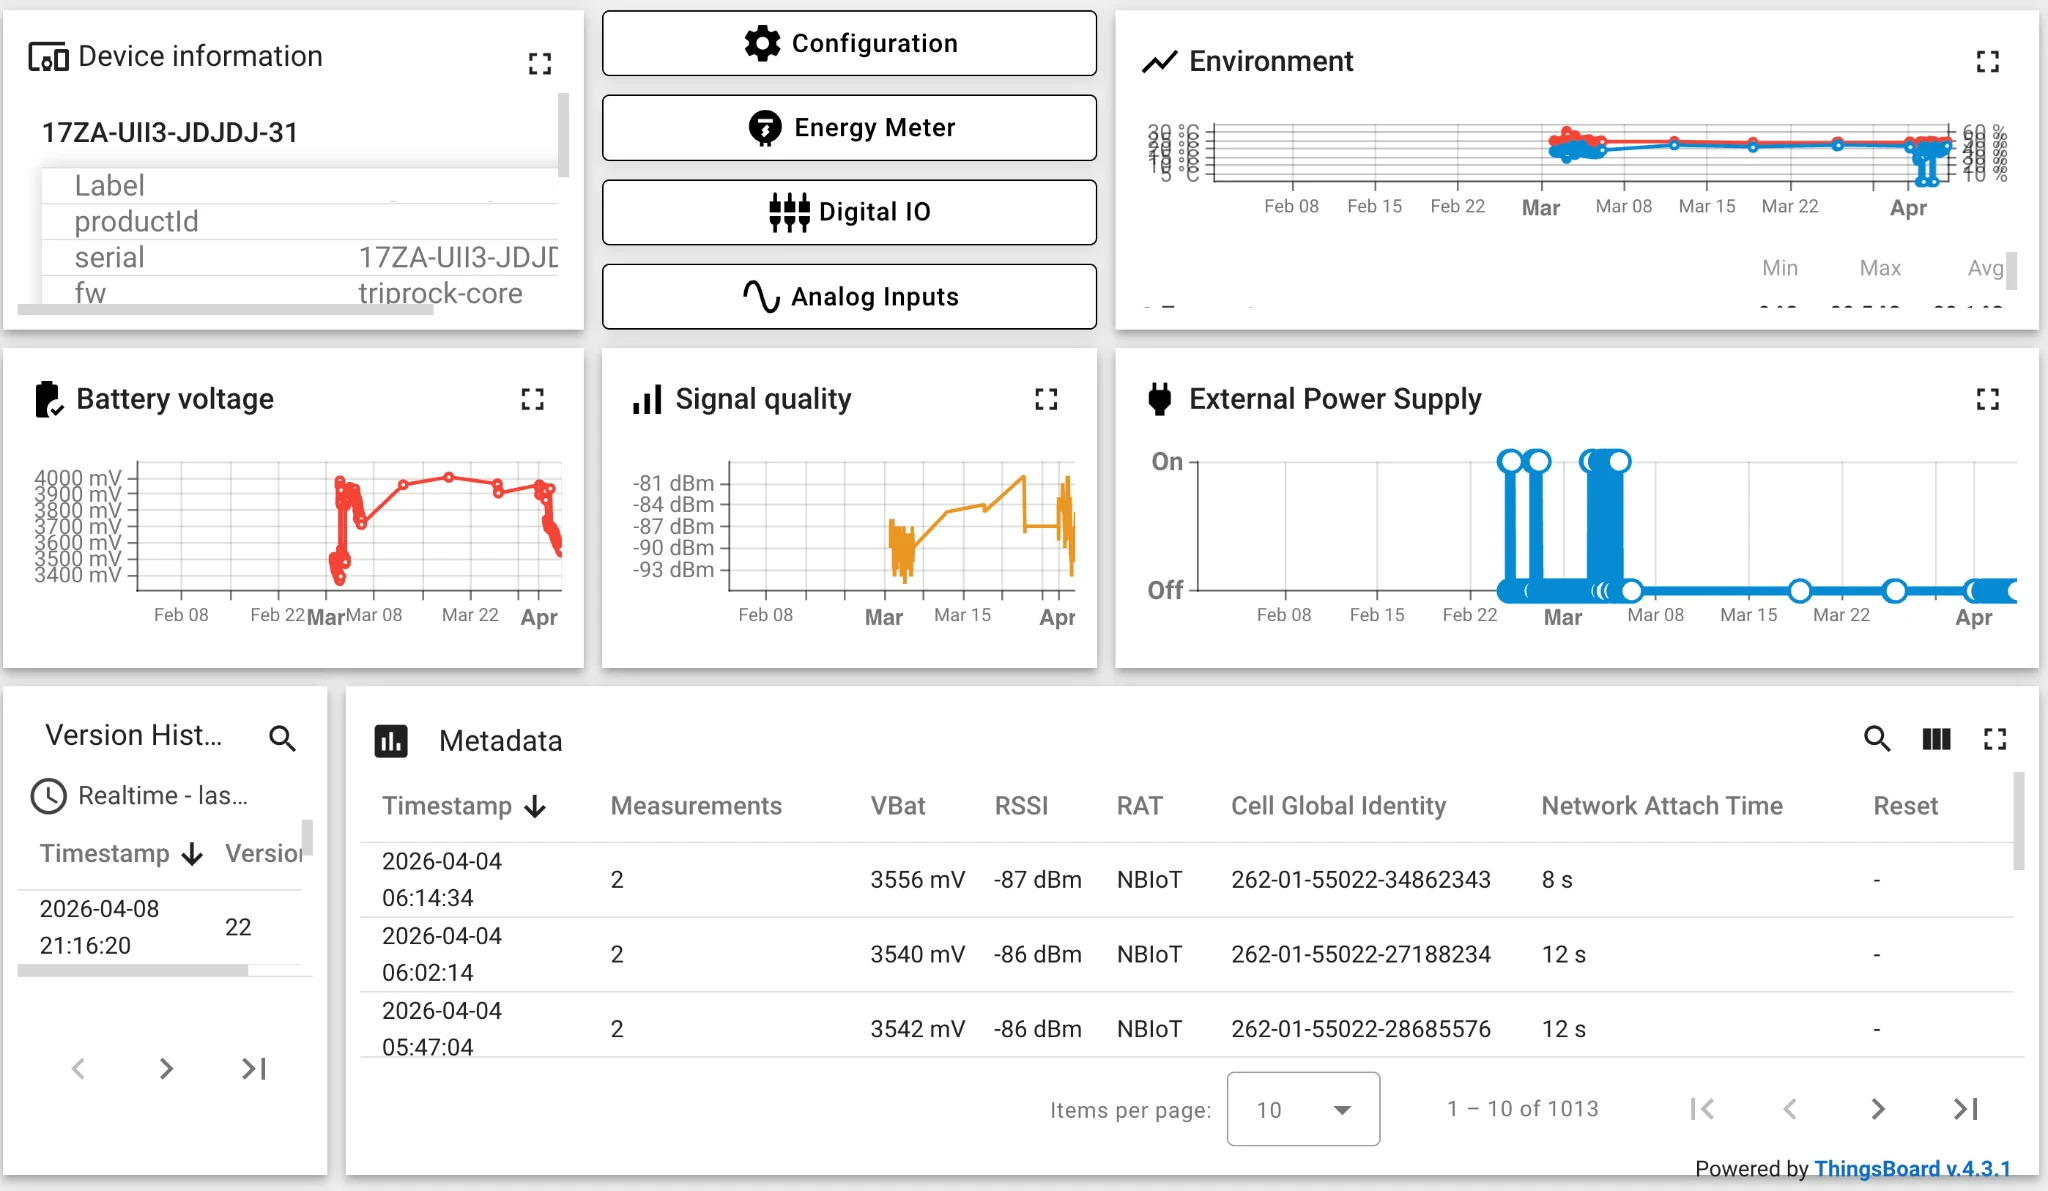Open the Digital IO view
Screen dimensions: 2048x1191
click(x=848, y=212)
